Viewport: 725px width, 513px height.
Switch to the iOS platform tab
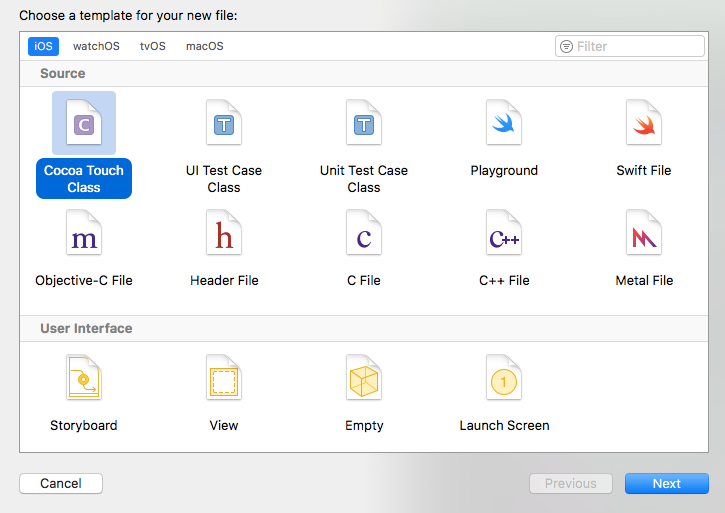coord(43,46)
